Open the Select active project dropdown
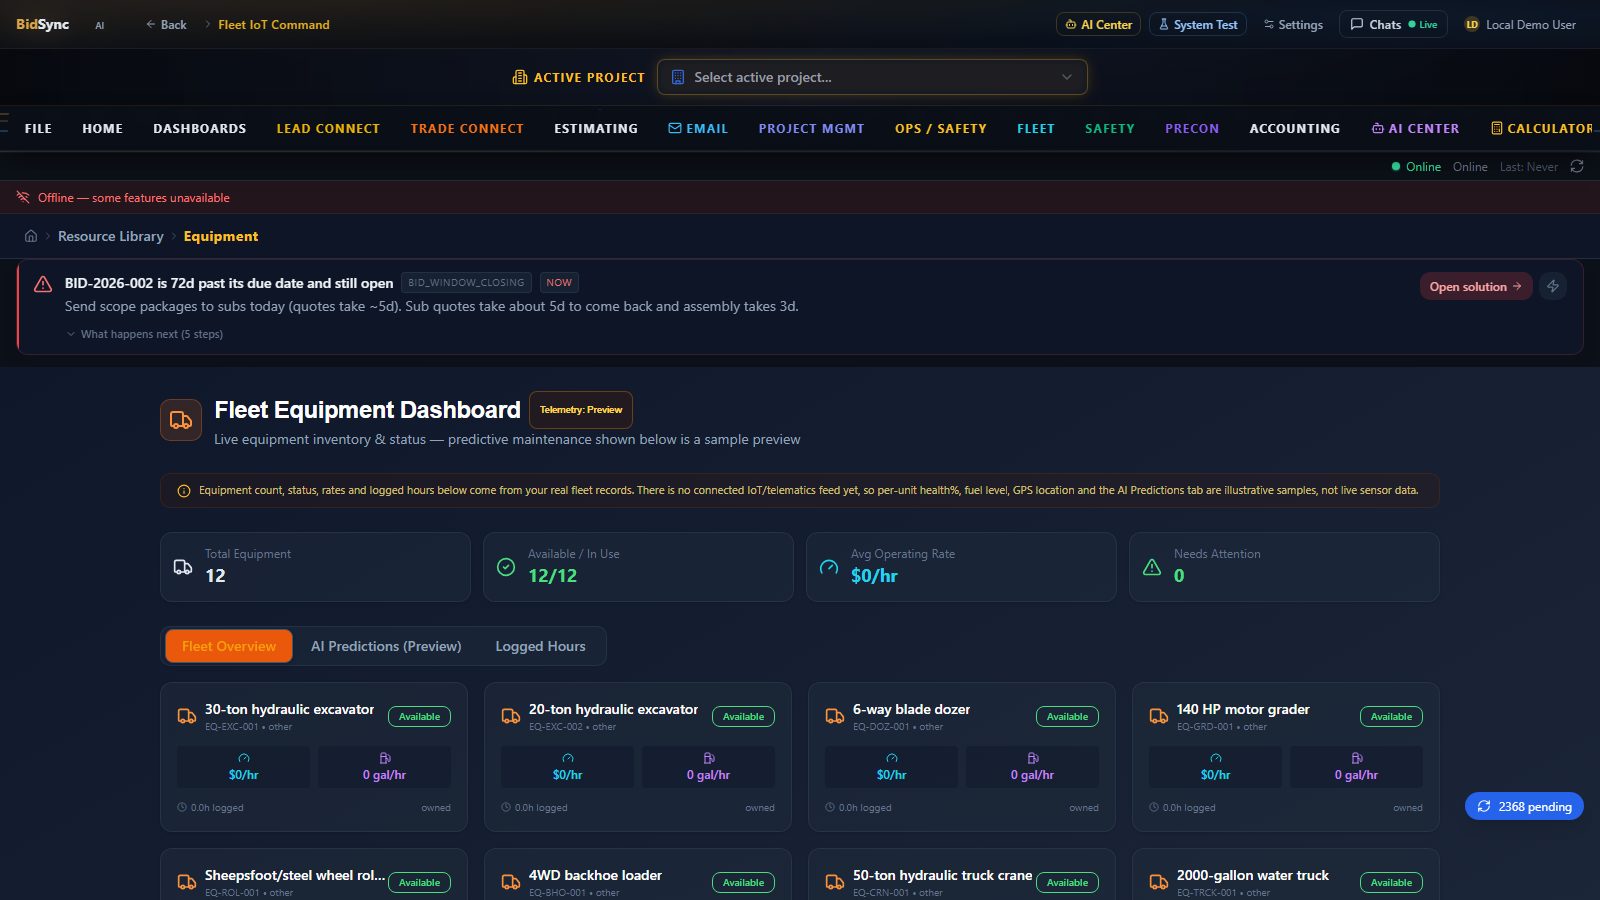The height and width of the screenshot is (900, 1600). (x=872, y=77)
